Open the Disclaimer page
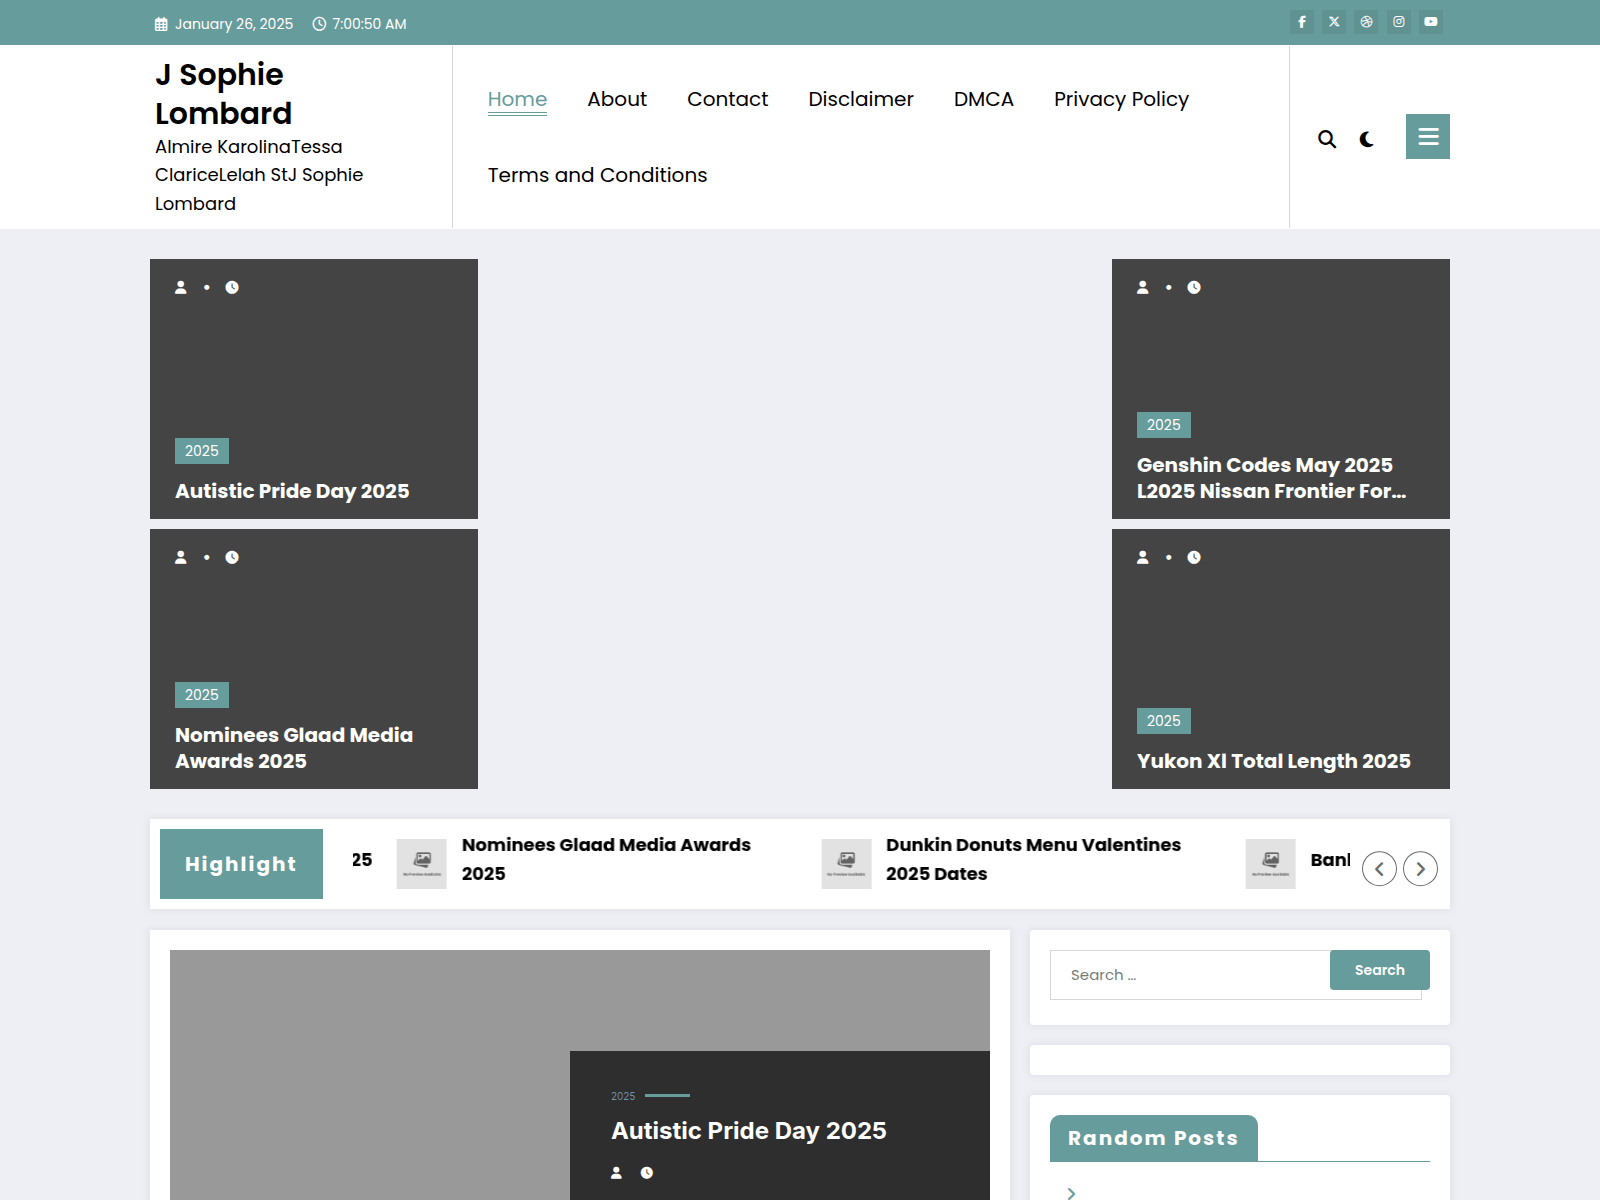Viewport: 1600px width, 1200px height. [x=861, y=99]
